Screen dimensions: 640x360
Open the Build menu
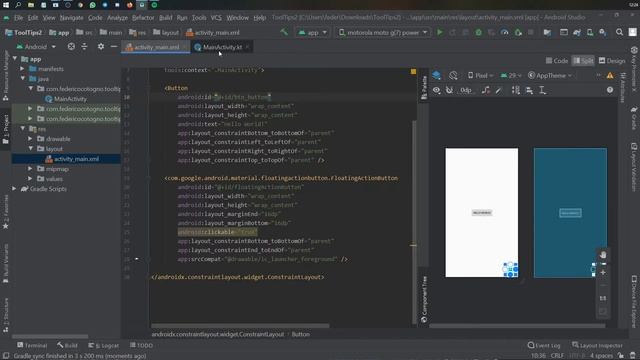[165, 18]
